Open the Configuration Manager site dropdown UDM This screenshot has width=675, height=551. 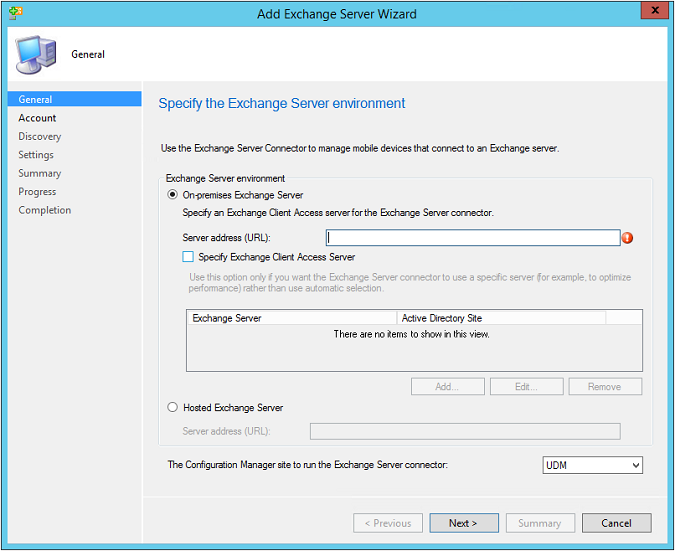tap(592, 465)
